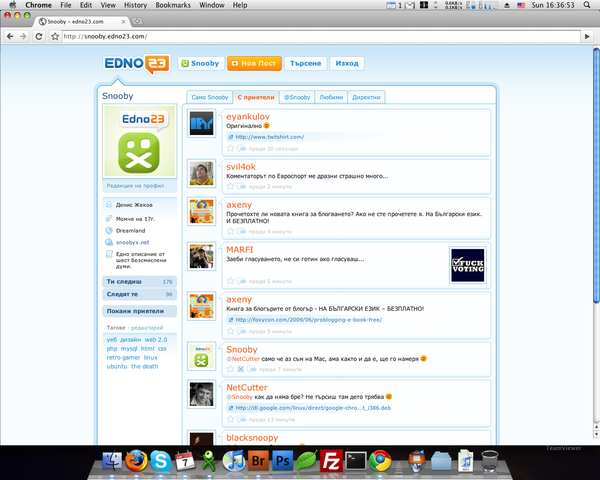Screen dimensions: 600x480
Task: Open the Trash in the dock
Action: (489, 461)
